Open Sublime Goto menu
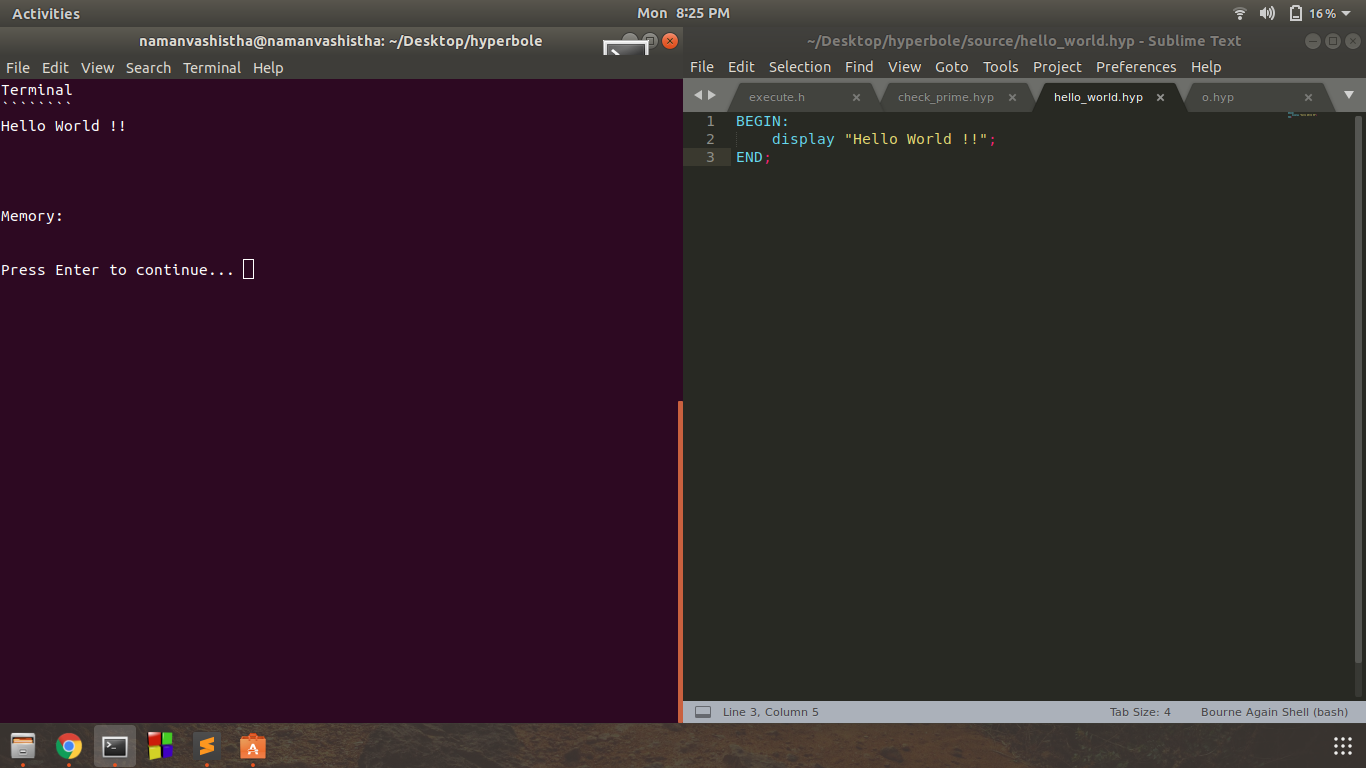The width and height of the screenshot is (1366, 768). coord(952,67)
